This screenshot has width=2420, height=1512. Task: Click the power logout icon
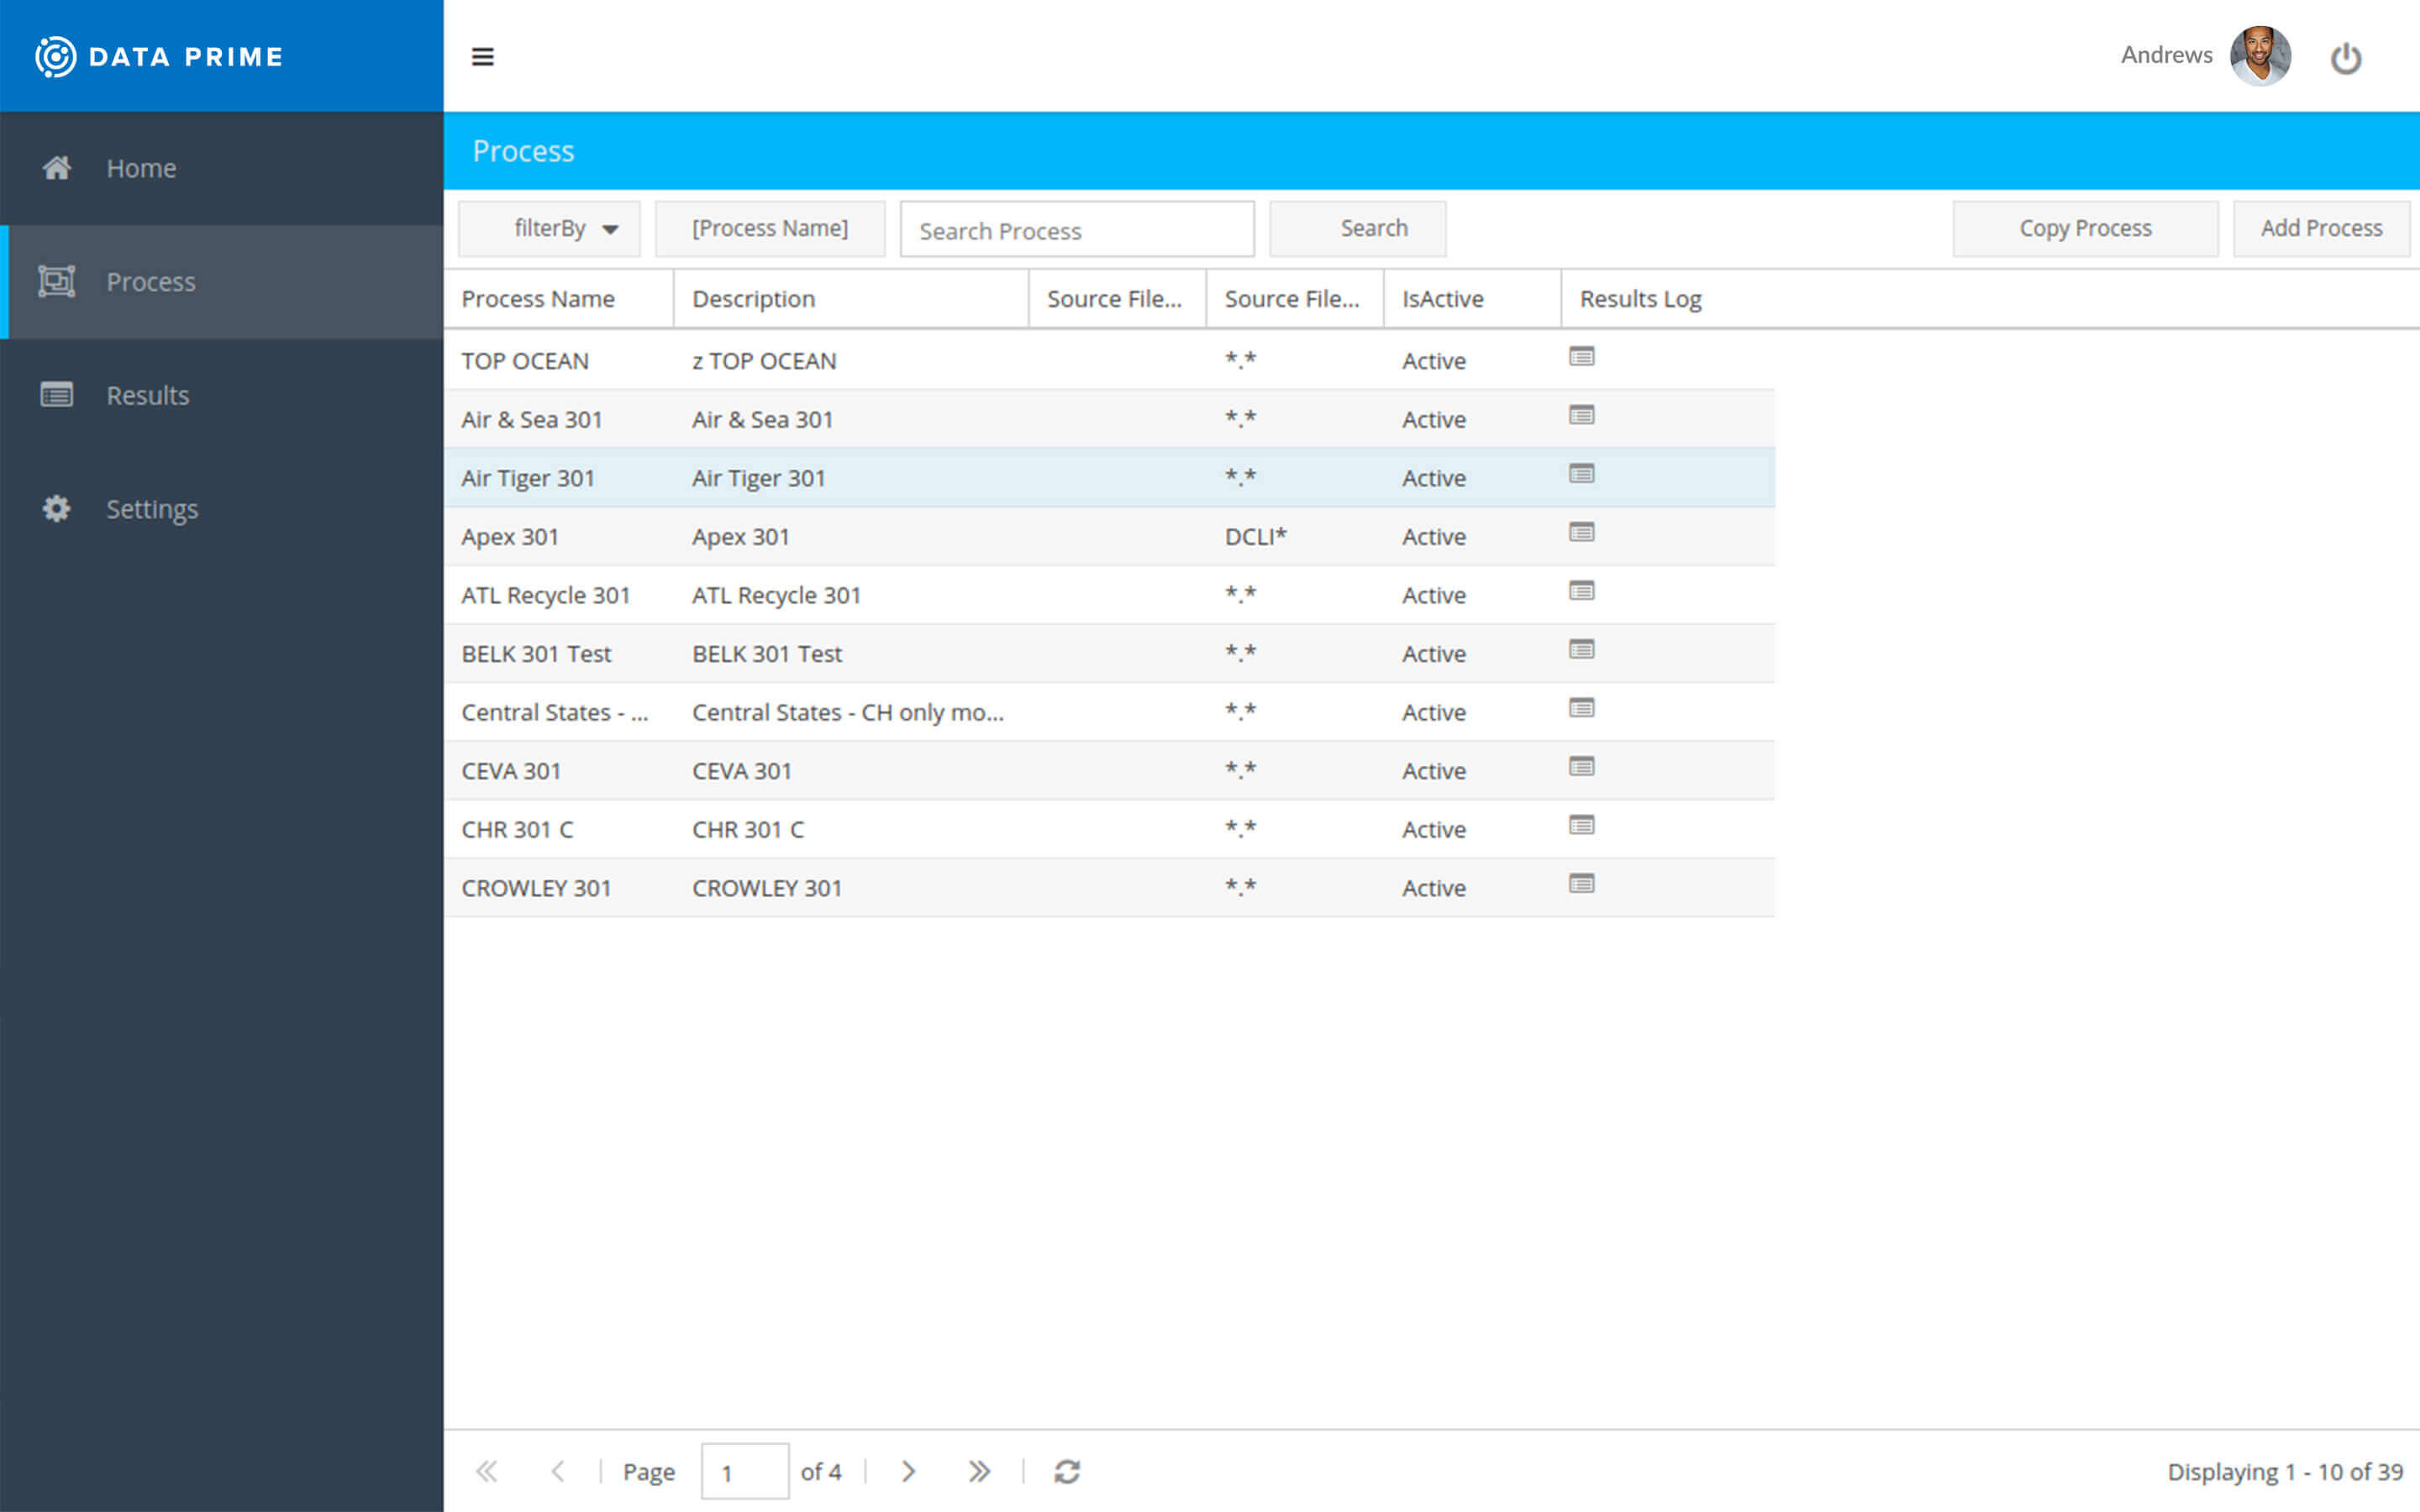click(x=2347, y=57)
